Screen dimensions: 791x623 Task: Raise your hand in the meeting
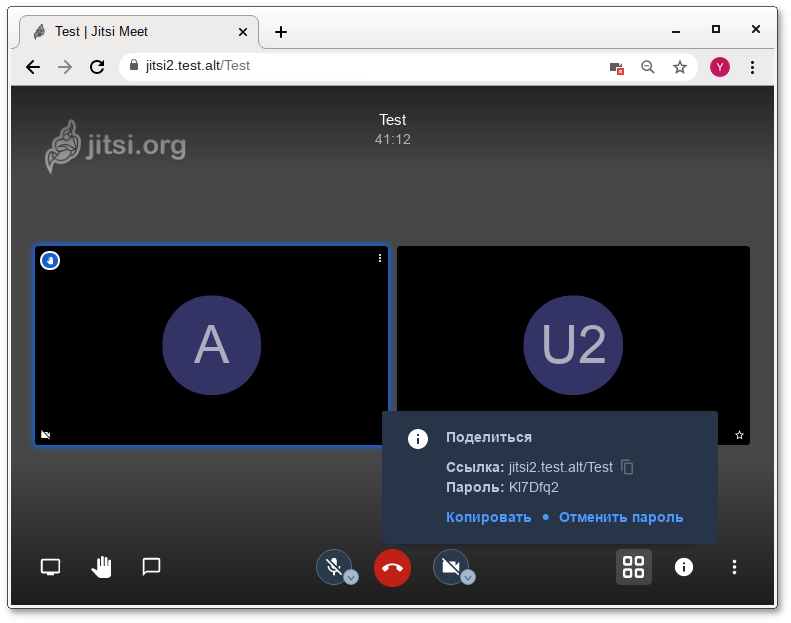click(x=101, y=567)
